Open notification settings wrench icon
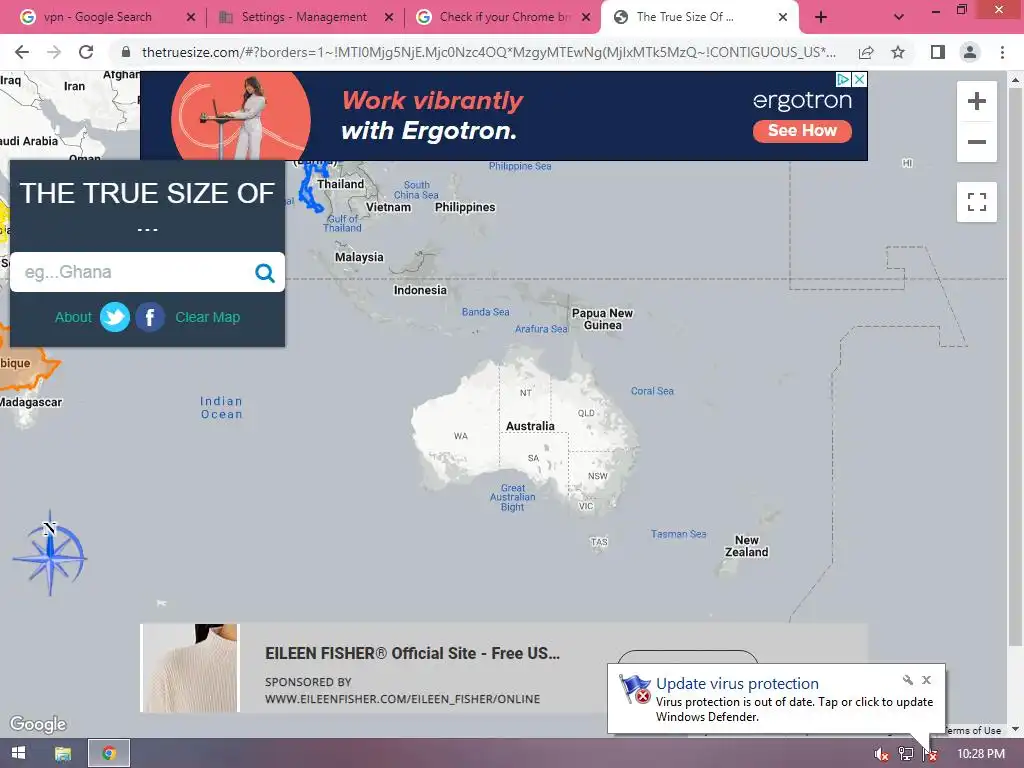The height and width of the screenshot is (768, 1024). tap(908, 680)
